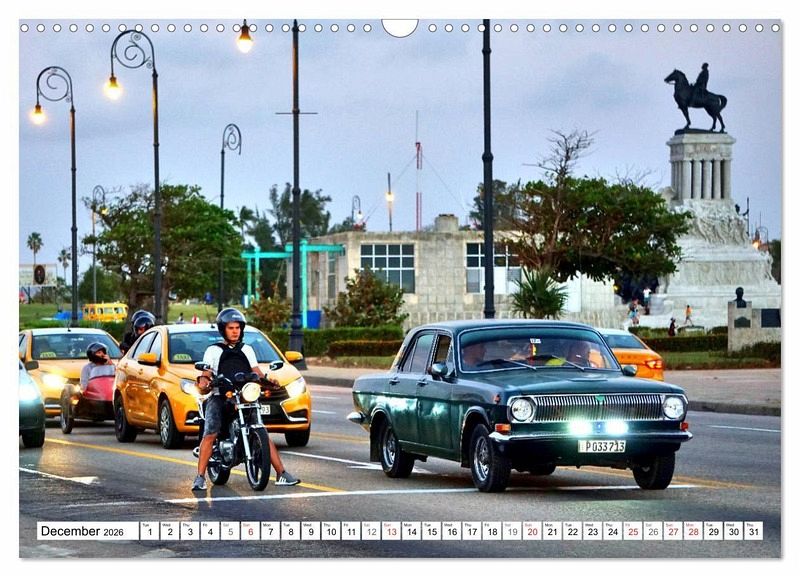
Task: Click the motorcycle's front headlight
Action: click(250, 392)
